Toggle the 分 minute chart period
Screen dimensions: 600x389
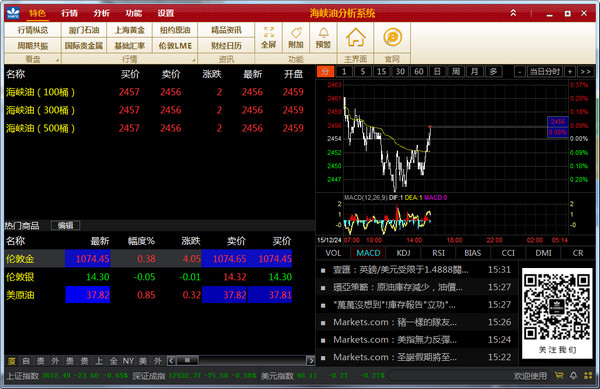coord(325,72)
